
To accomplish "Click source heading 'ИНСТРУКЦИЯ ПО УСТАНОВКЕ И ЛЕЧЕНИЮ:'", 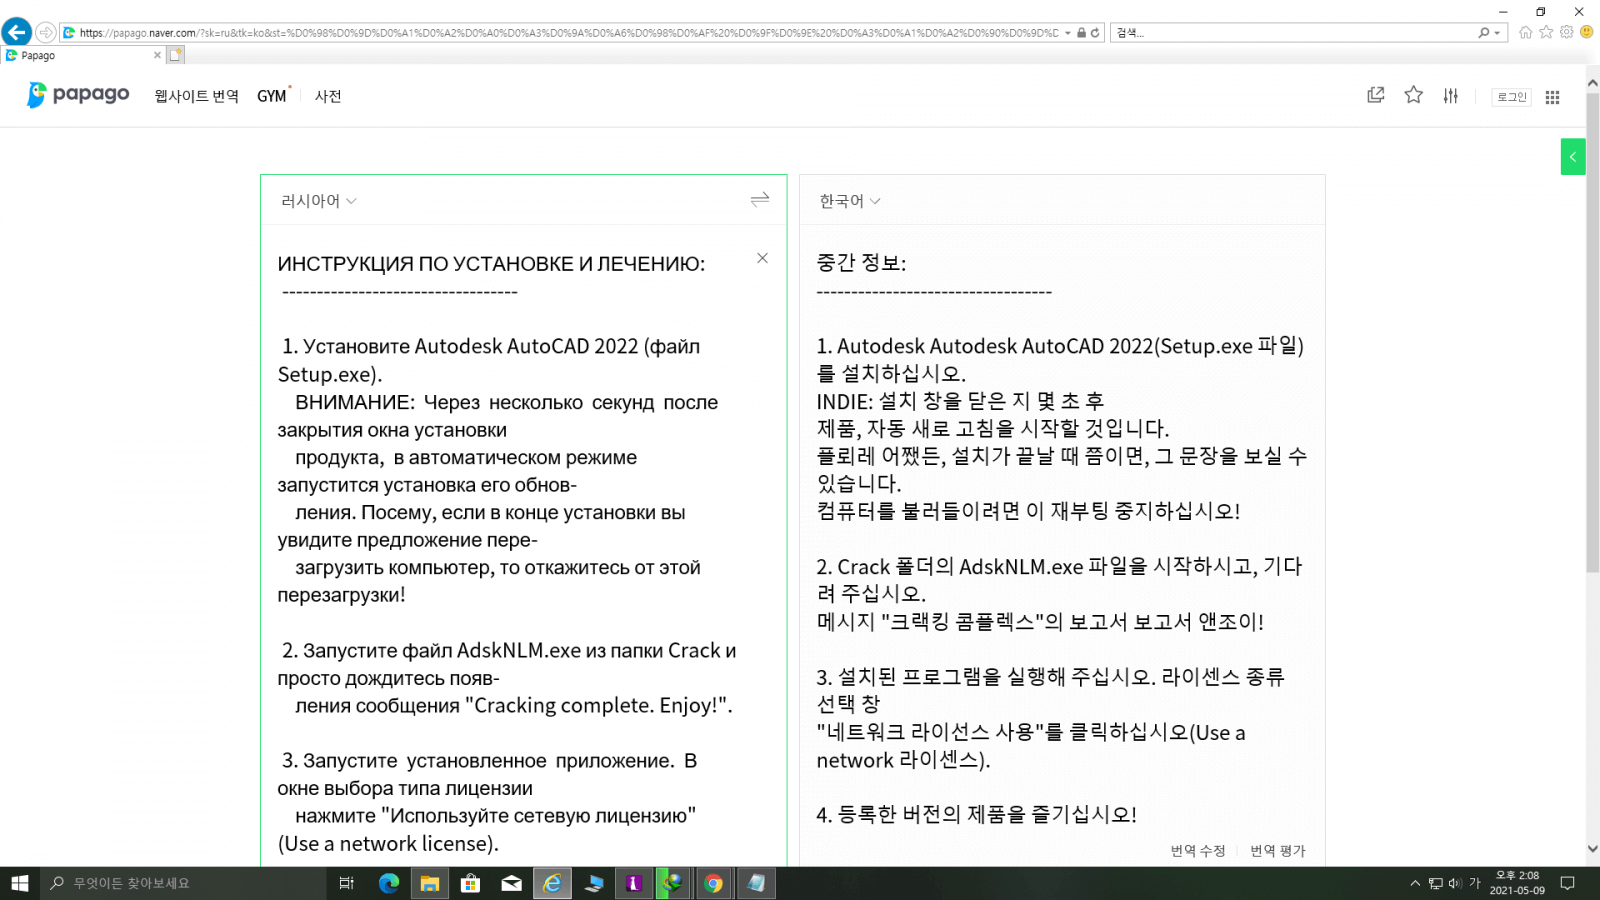I will pos(491,264).
